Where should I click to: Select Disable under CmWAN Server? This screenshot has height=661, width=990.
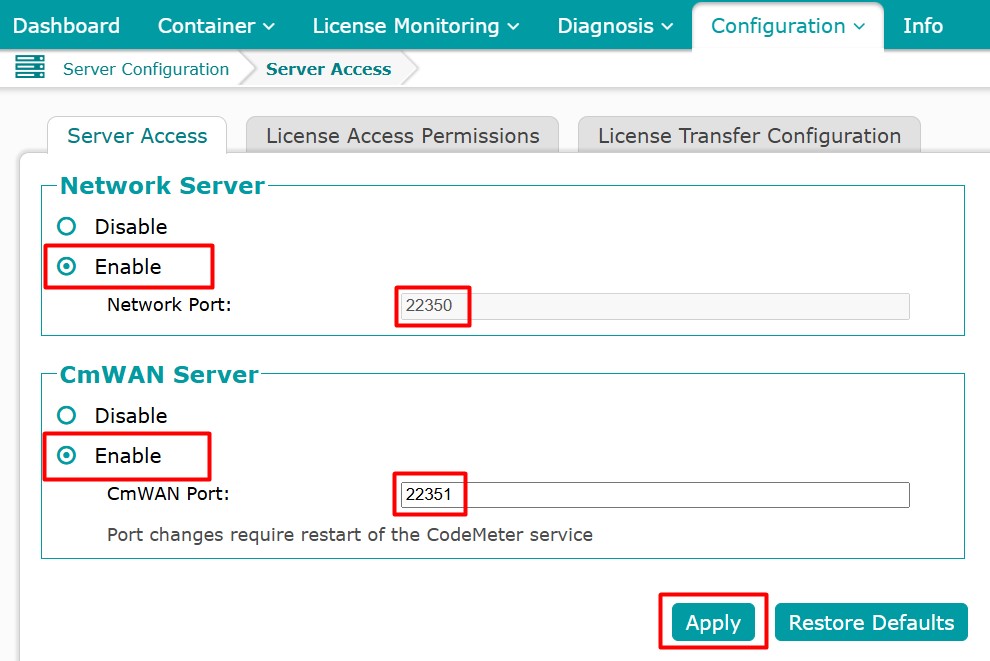67,416
